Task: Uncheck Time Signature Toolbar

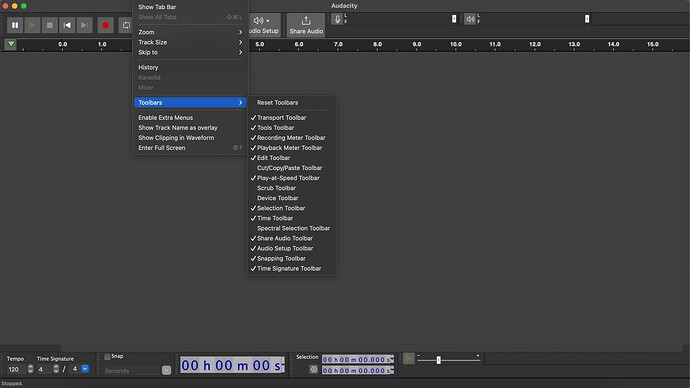Action: pyautogui.click(x=292, y=269)
